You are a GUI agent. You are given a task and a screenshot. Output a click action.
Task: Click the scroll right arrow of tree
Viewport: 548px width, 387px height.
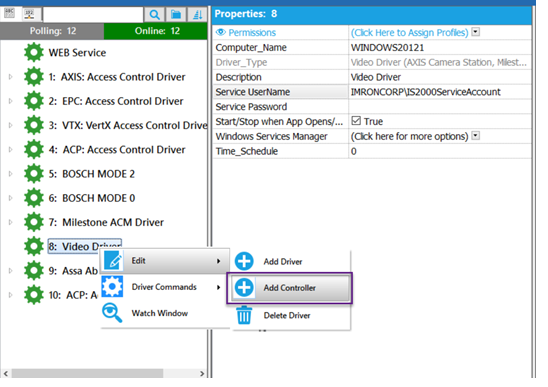coord(202,373)
